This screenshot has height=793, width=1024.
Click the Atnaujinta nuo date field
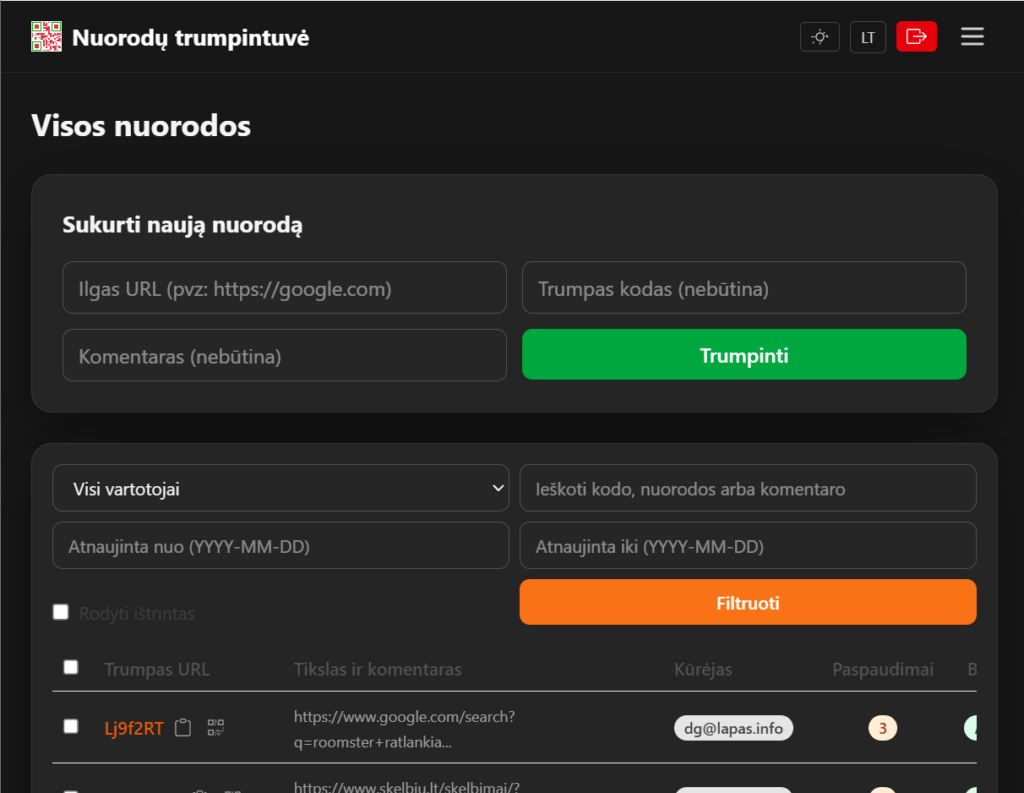pyautogui.click(x=281, y=545)
